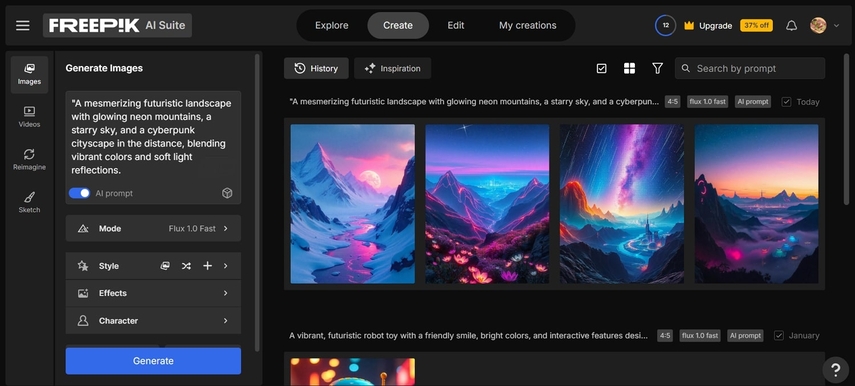Click the Mode triangle icon
Image resolution: width=855 pixels, height=386 pixels.
(83, 228)
